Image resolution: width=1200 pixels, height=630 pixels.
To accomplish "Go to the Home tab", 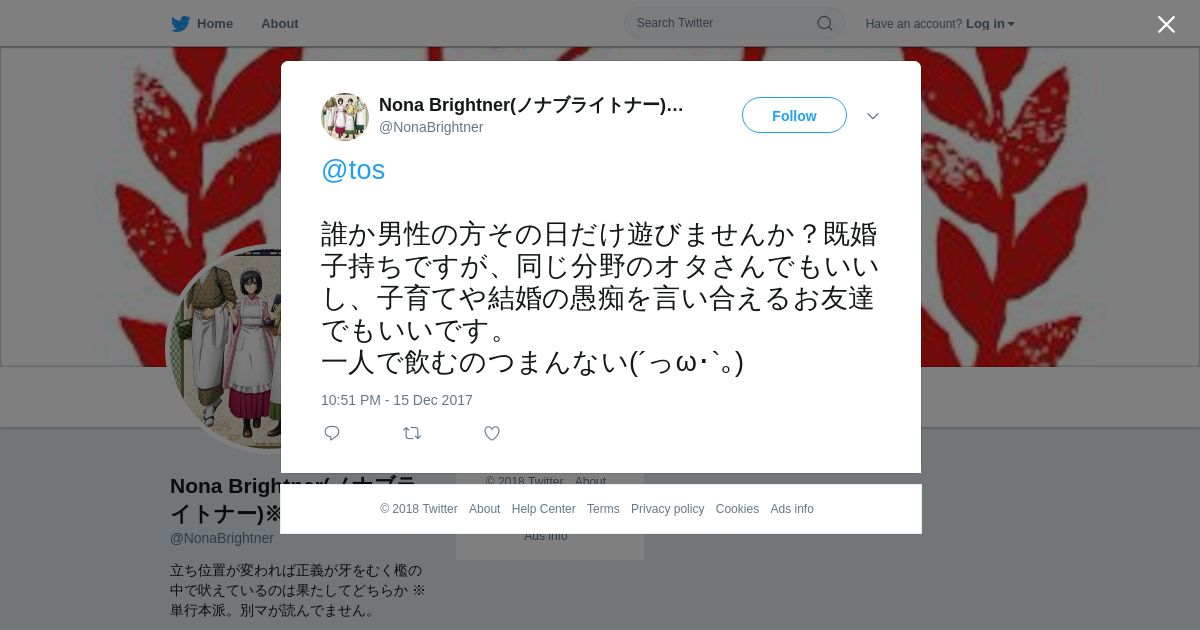I will 203,24.
